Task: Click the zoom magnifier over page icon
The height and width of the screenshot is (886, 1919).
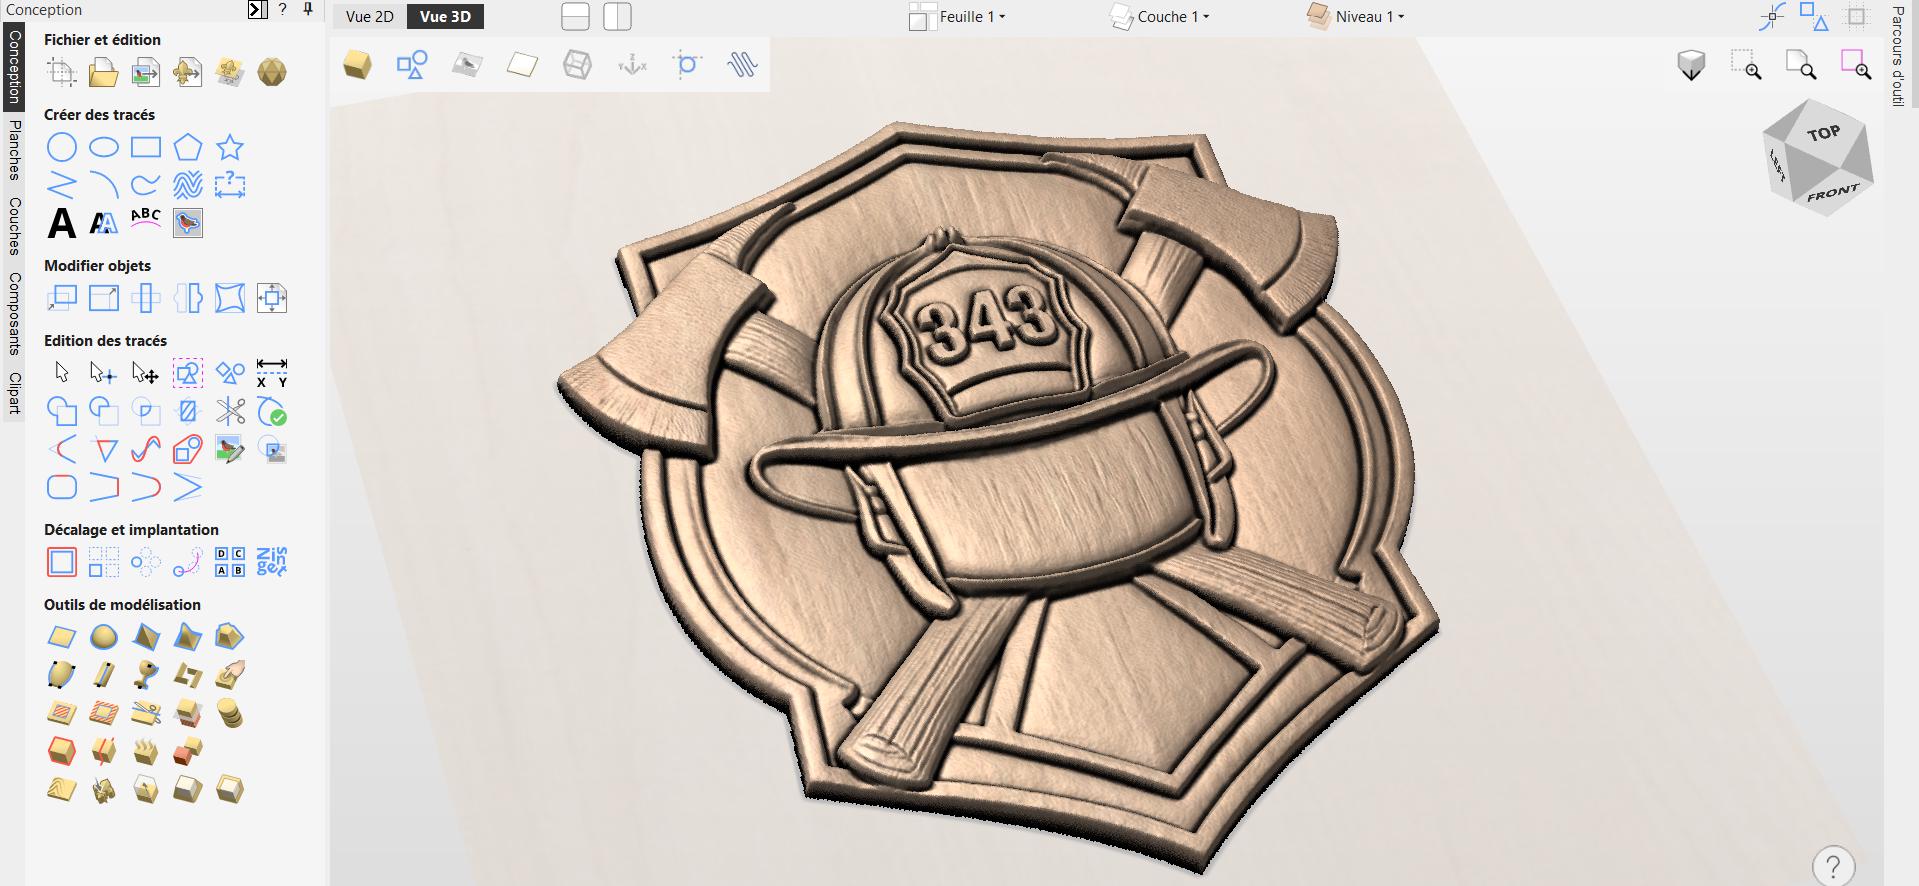Action: (1801, 65)
